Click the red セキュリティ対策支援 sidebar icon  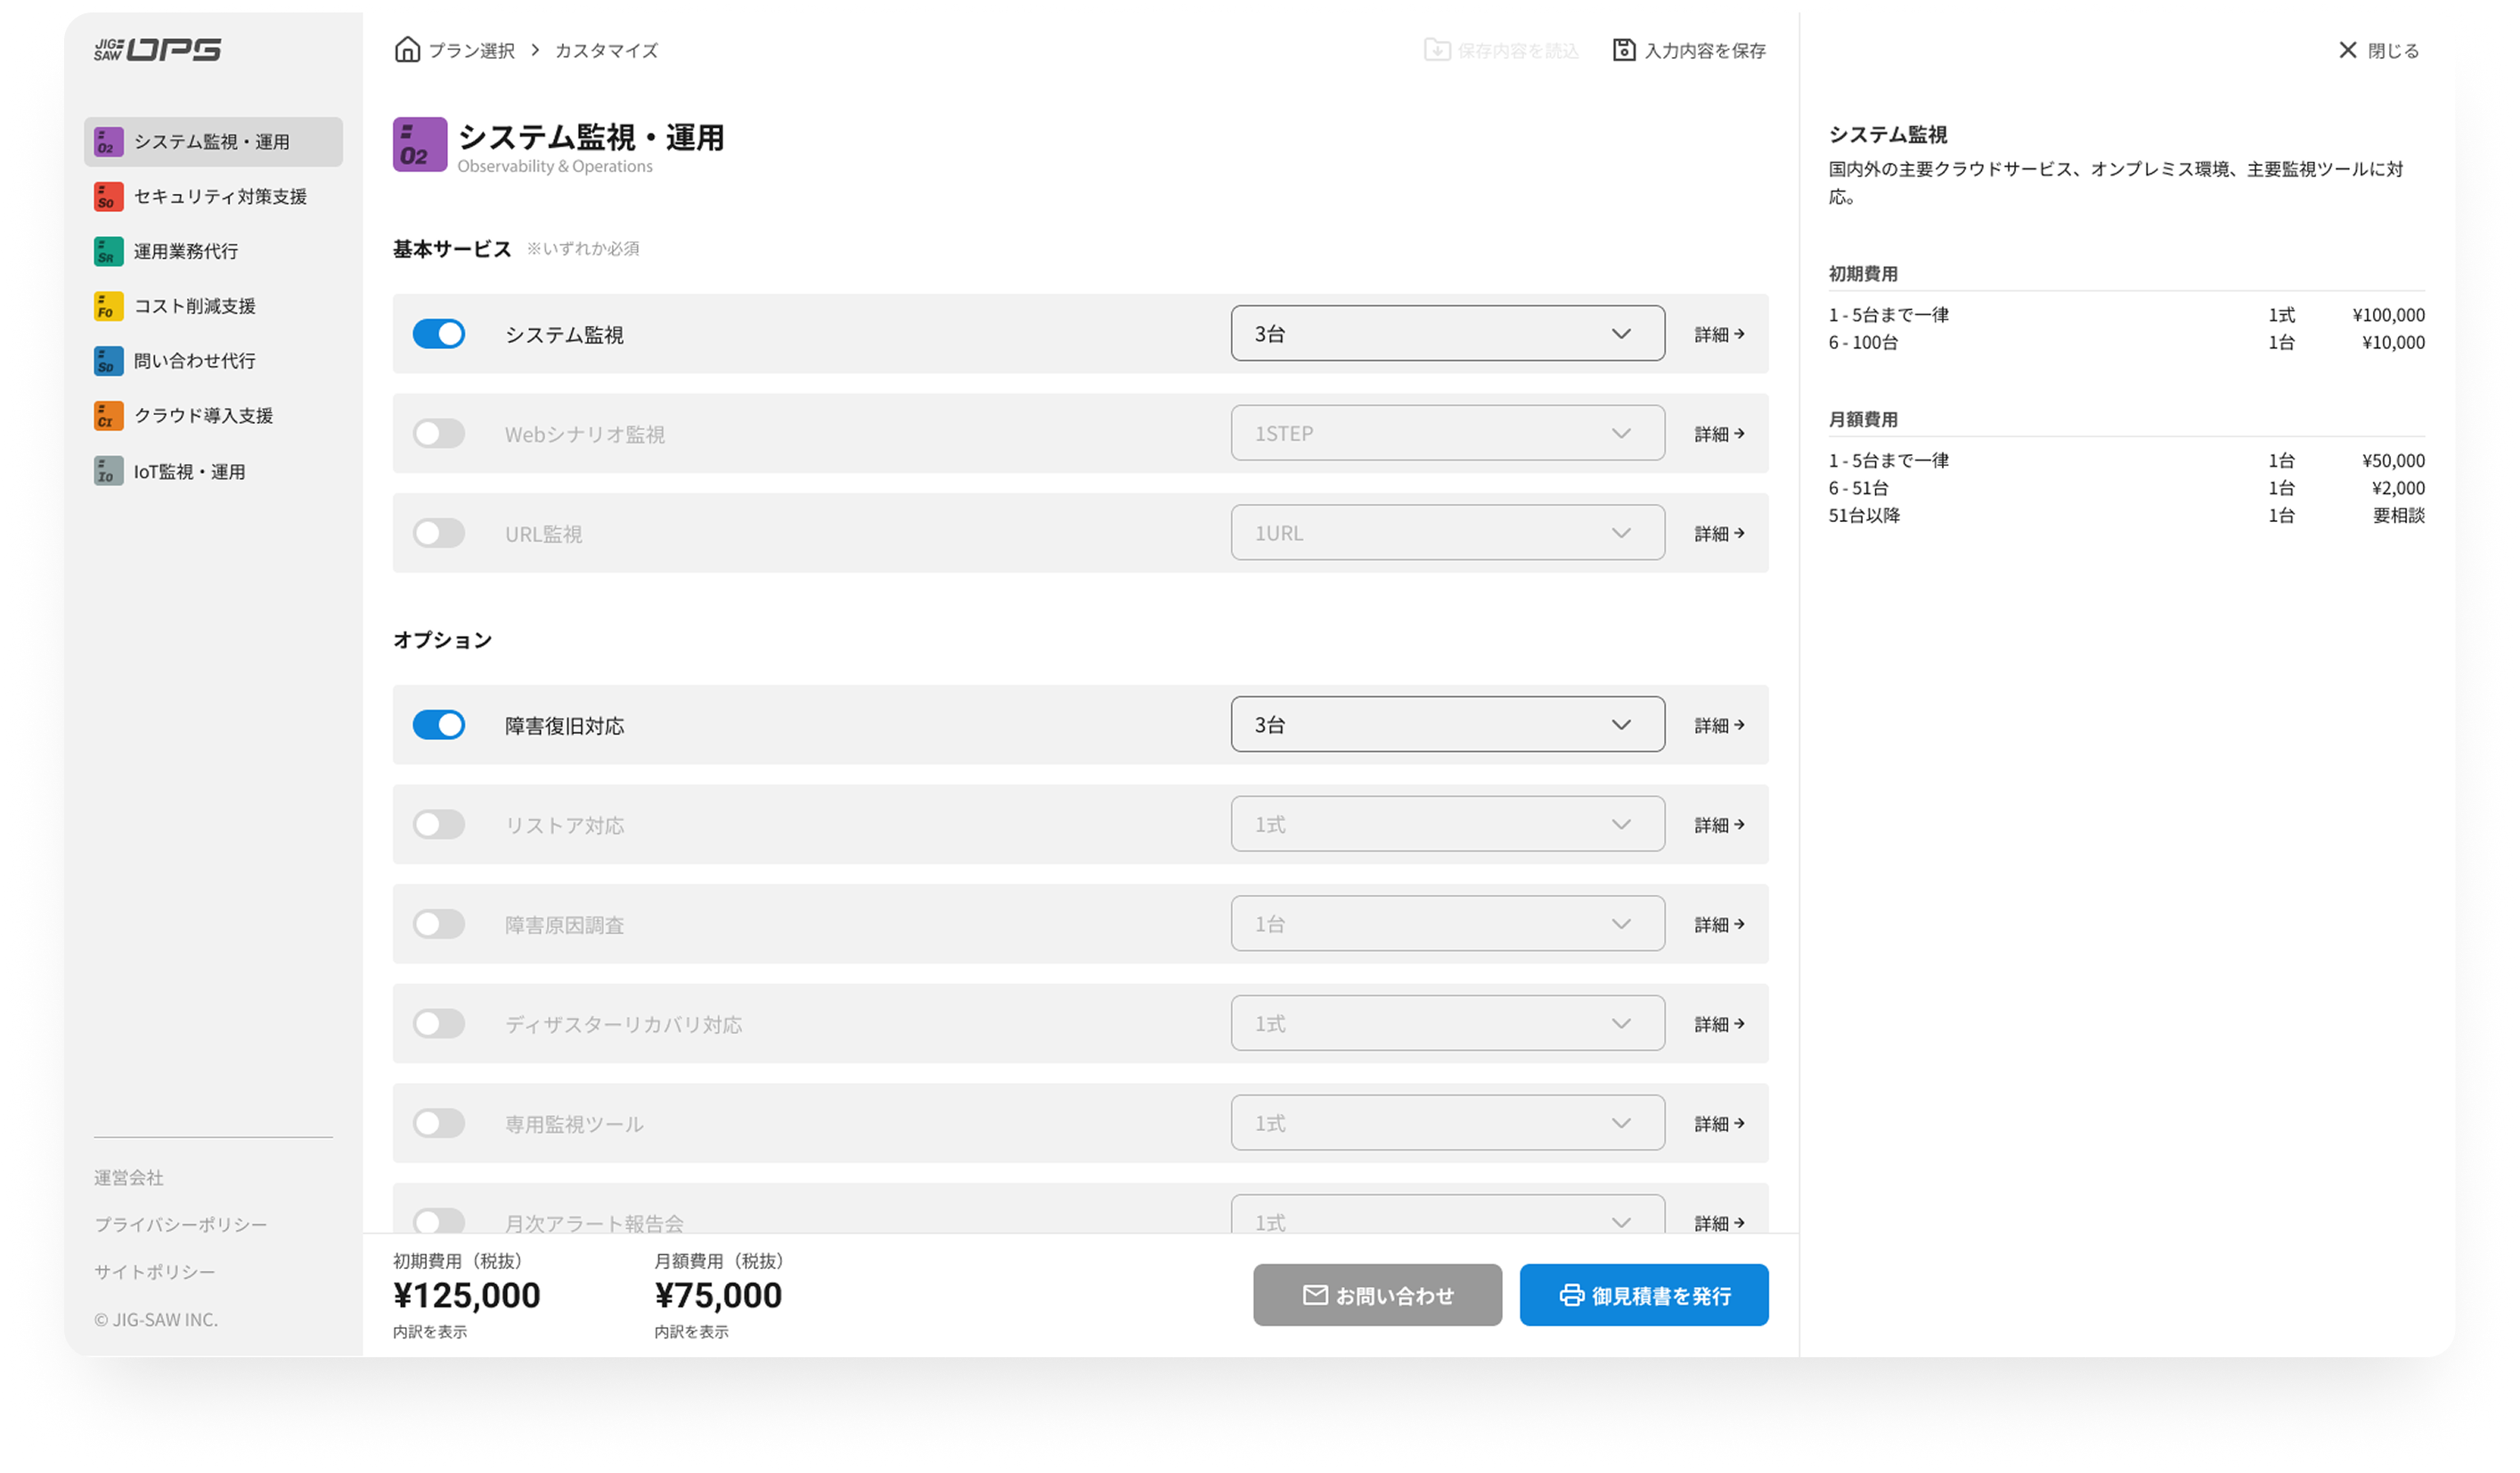(109, 197)
